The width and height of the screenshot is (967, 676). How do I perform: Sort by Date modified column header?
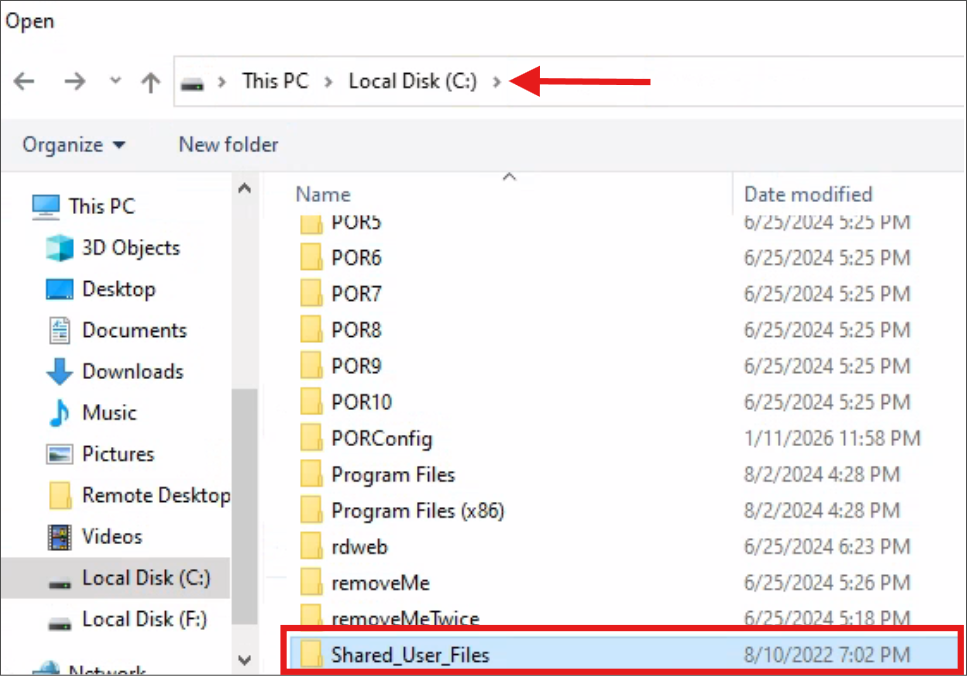click(808, 194)
